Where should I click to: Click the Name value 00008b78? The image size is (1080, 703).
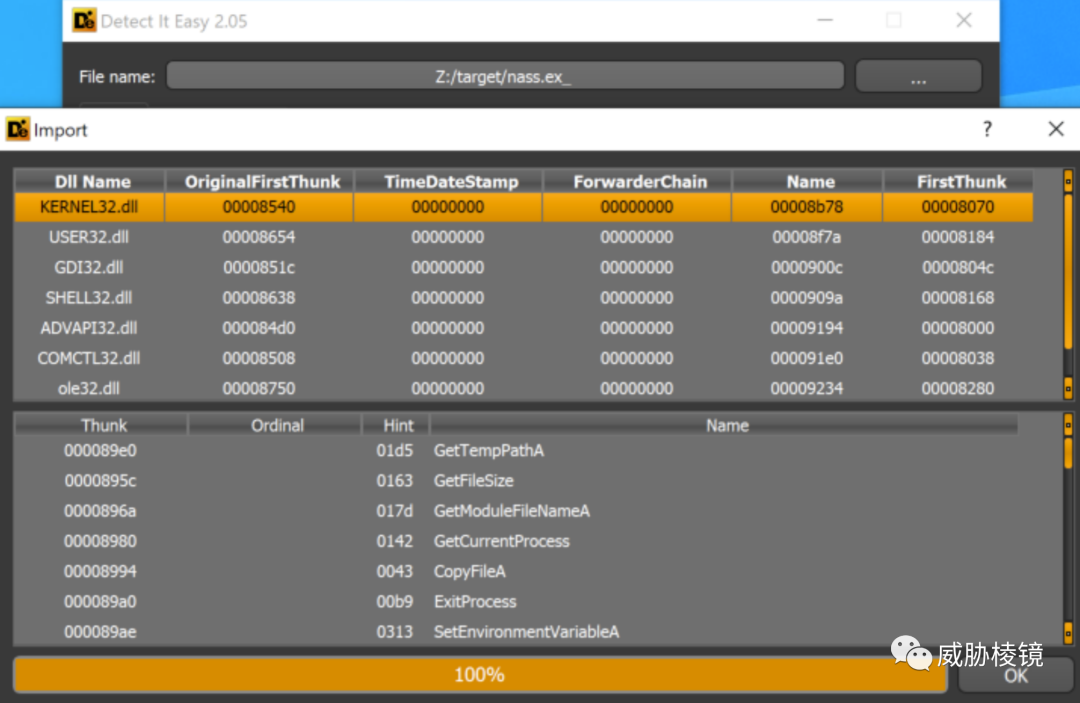pyautogui.click(x=807, y=207)
